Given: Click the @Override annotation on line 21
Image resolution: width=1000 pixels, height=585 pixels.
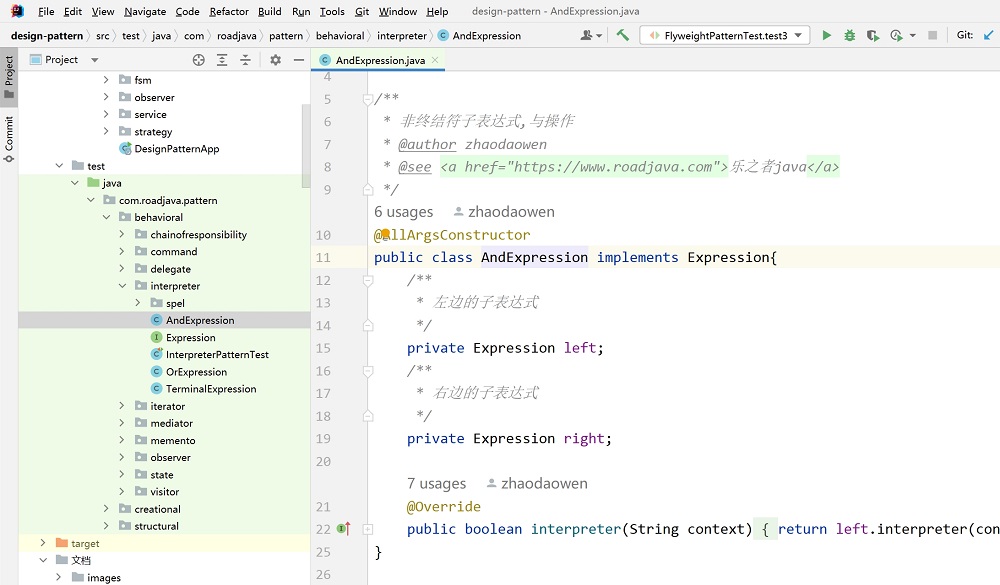Looking at the screenshot, I should 444,507.
